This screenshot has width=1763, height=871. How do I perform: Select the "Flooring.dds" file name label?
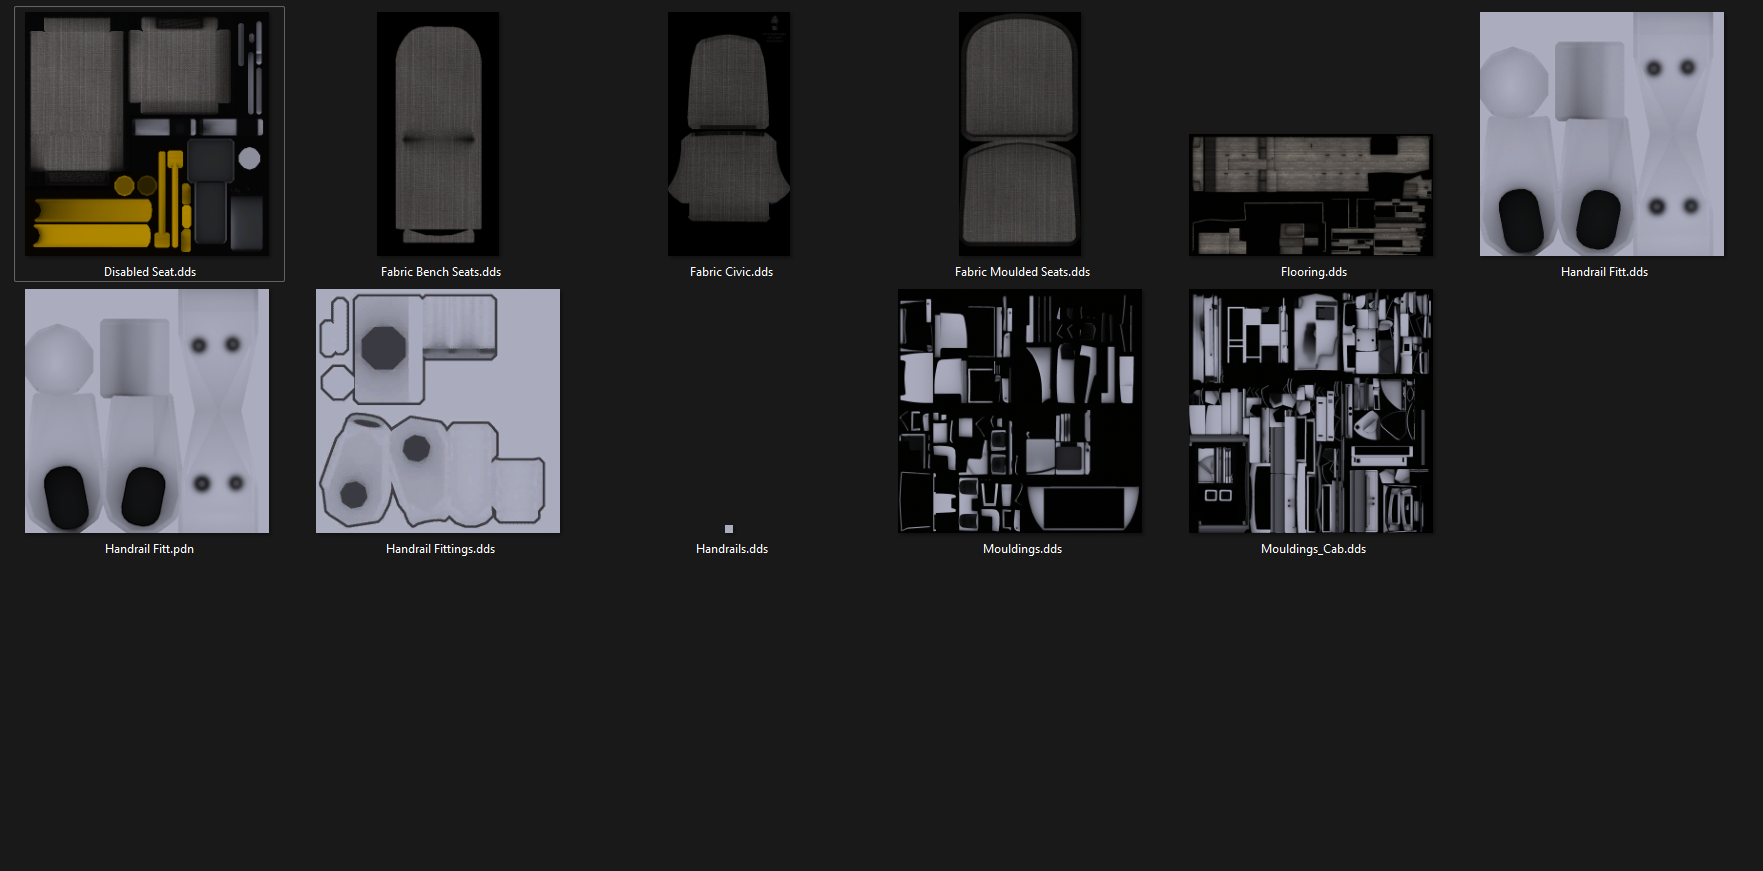1313,272
